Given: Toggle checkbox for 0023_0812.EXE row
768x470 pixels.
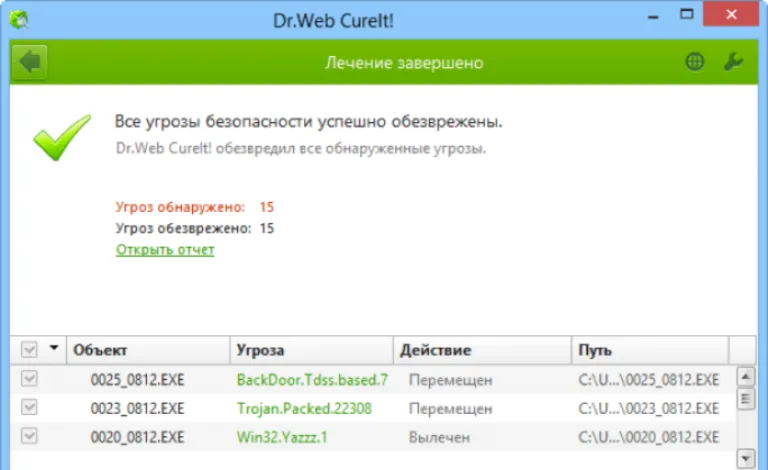Looking at the screenshot, I should [x=29, y=407].
